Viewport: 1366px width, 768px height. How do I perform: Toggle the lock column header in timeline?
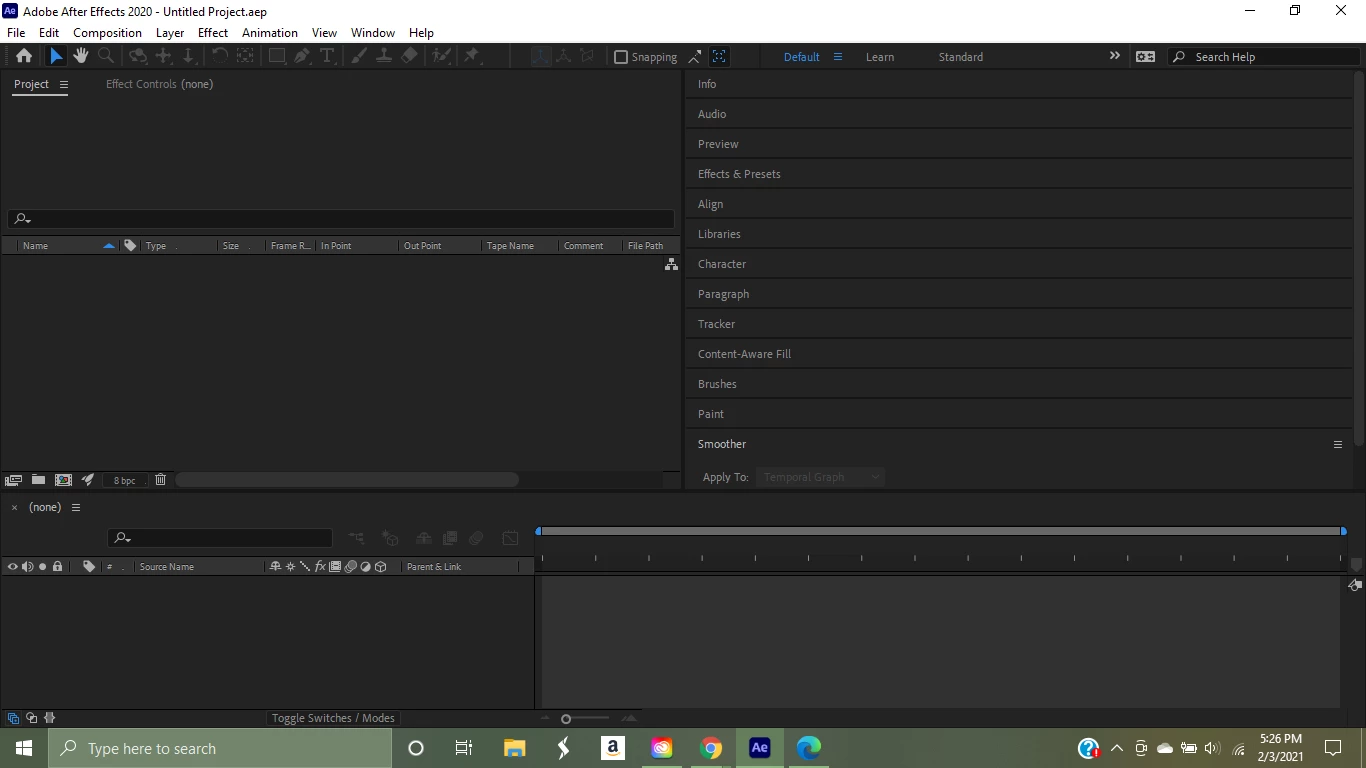pyautogui.click(x=58, y=567)
